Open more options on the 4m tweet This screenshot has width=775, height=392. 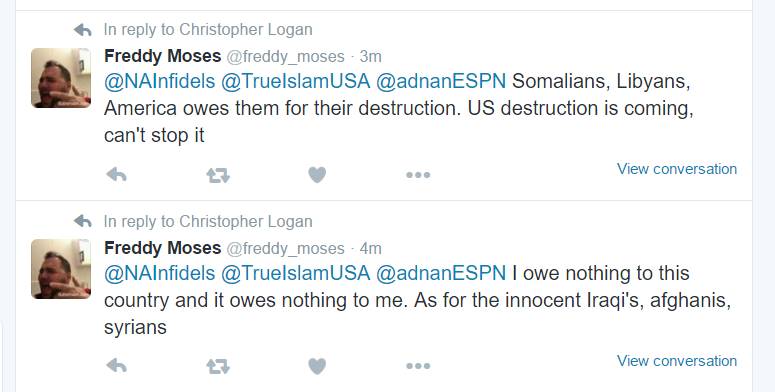[418, 367]
